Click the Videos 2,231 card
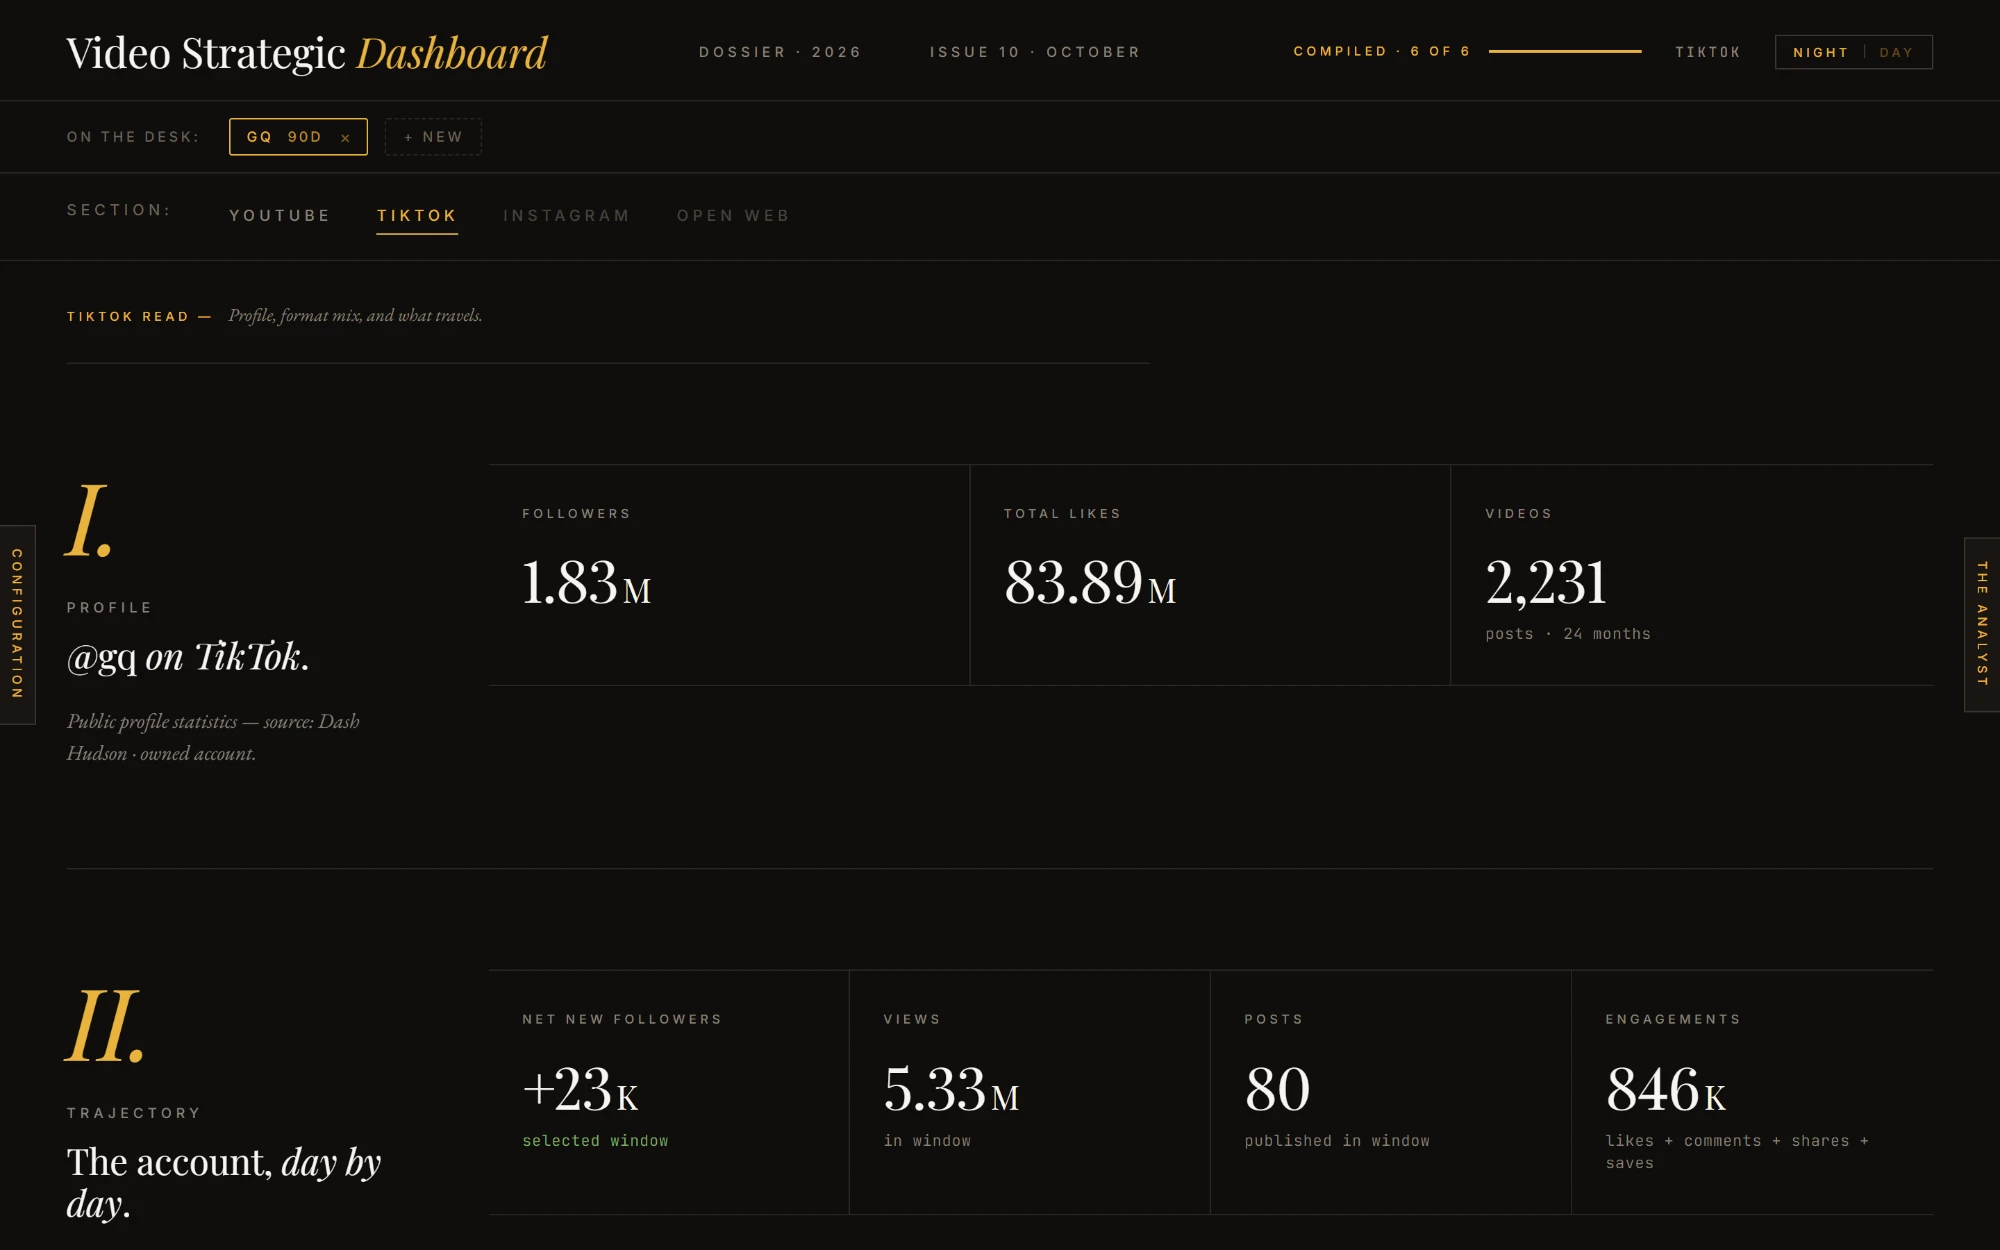 pos(1692,575)
